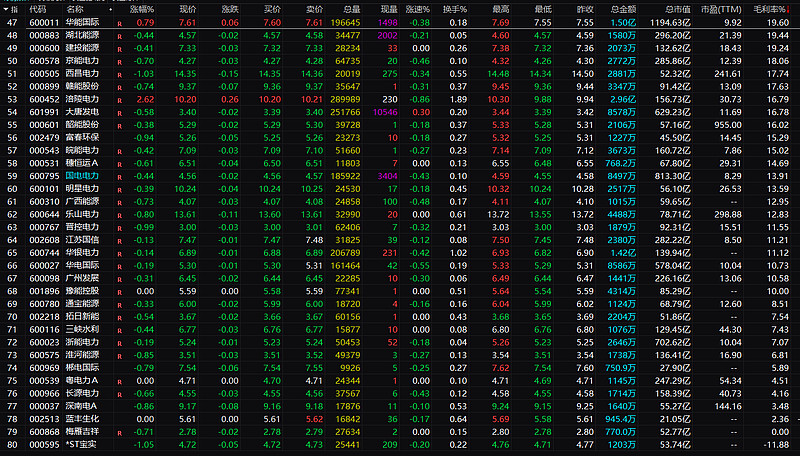Sort by 总市值 column header
The width and height of the screenshot is (800, 456).
(678, 9)
